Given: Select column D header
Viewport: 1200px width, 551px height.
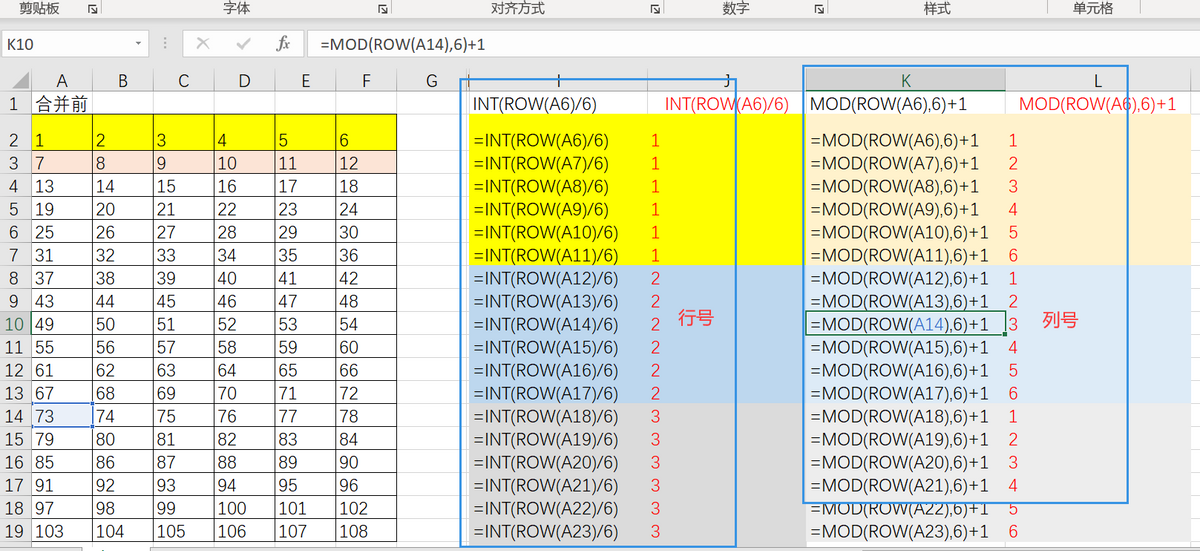Looking at the screenshot, I should click(245, 80).
